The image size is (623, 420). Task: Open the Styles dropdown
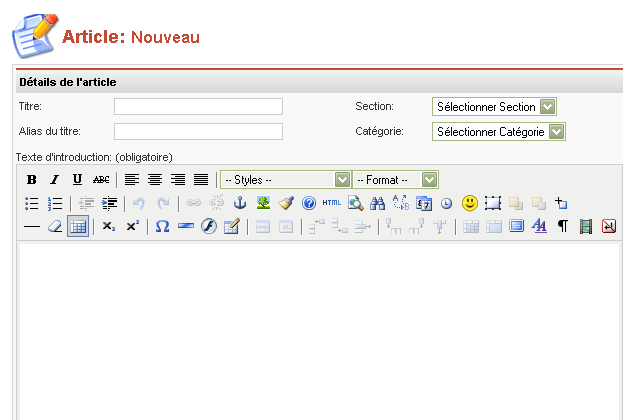285,180
